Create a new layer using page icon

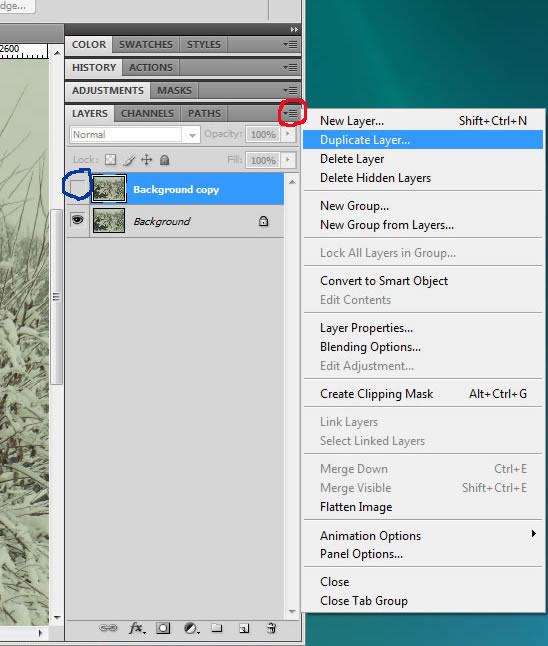pos(244,628)
